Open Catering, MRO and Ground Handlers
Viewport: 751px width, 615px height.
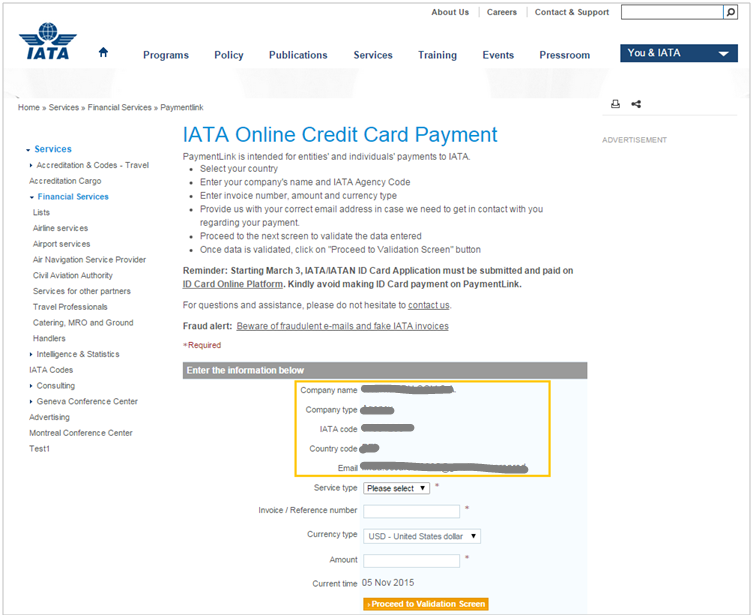[83, 330]
